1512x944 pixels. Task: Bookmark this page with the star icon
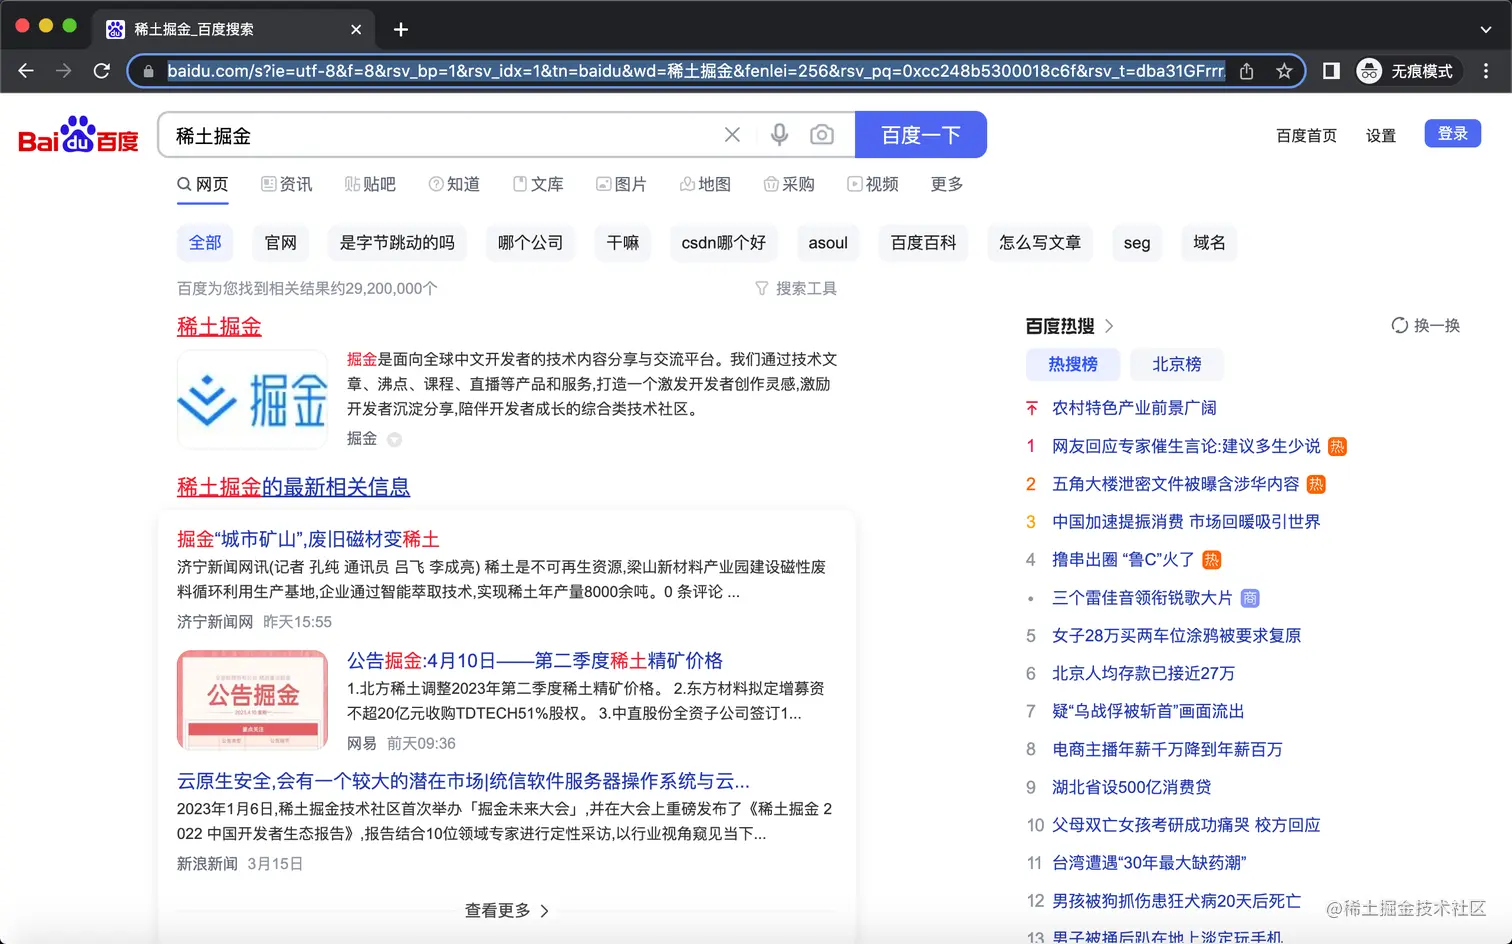coord(1284,71)
